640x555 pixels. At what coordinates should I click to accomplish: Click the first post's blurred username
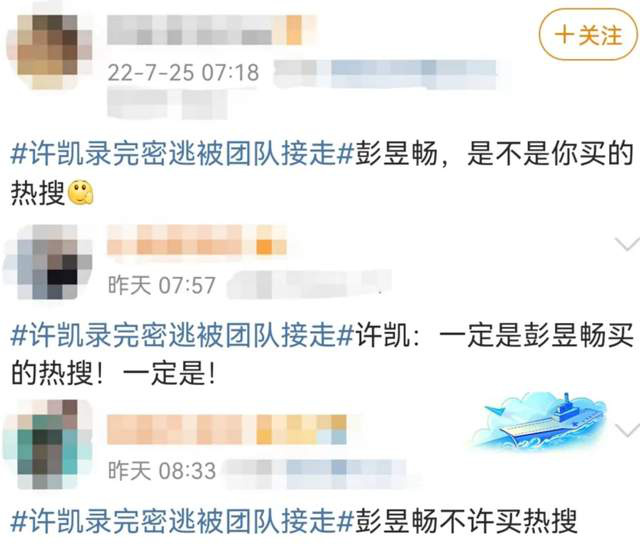pyautogui.click(x=211, y=29)
